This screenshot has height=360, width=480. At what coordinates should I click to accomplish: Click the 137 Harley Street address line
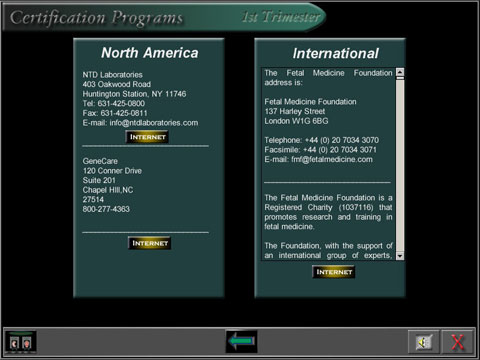295,111
